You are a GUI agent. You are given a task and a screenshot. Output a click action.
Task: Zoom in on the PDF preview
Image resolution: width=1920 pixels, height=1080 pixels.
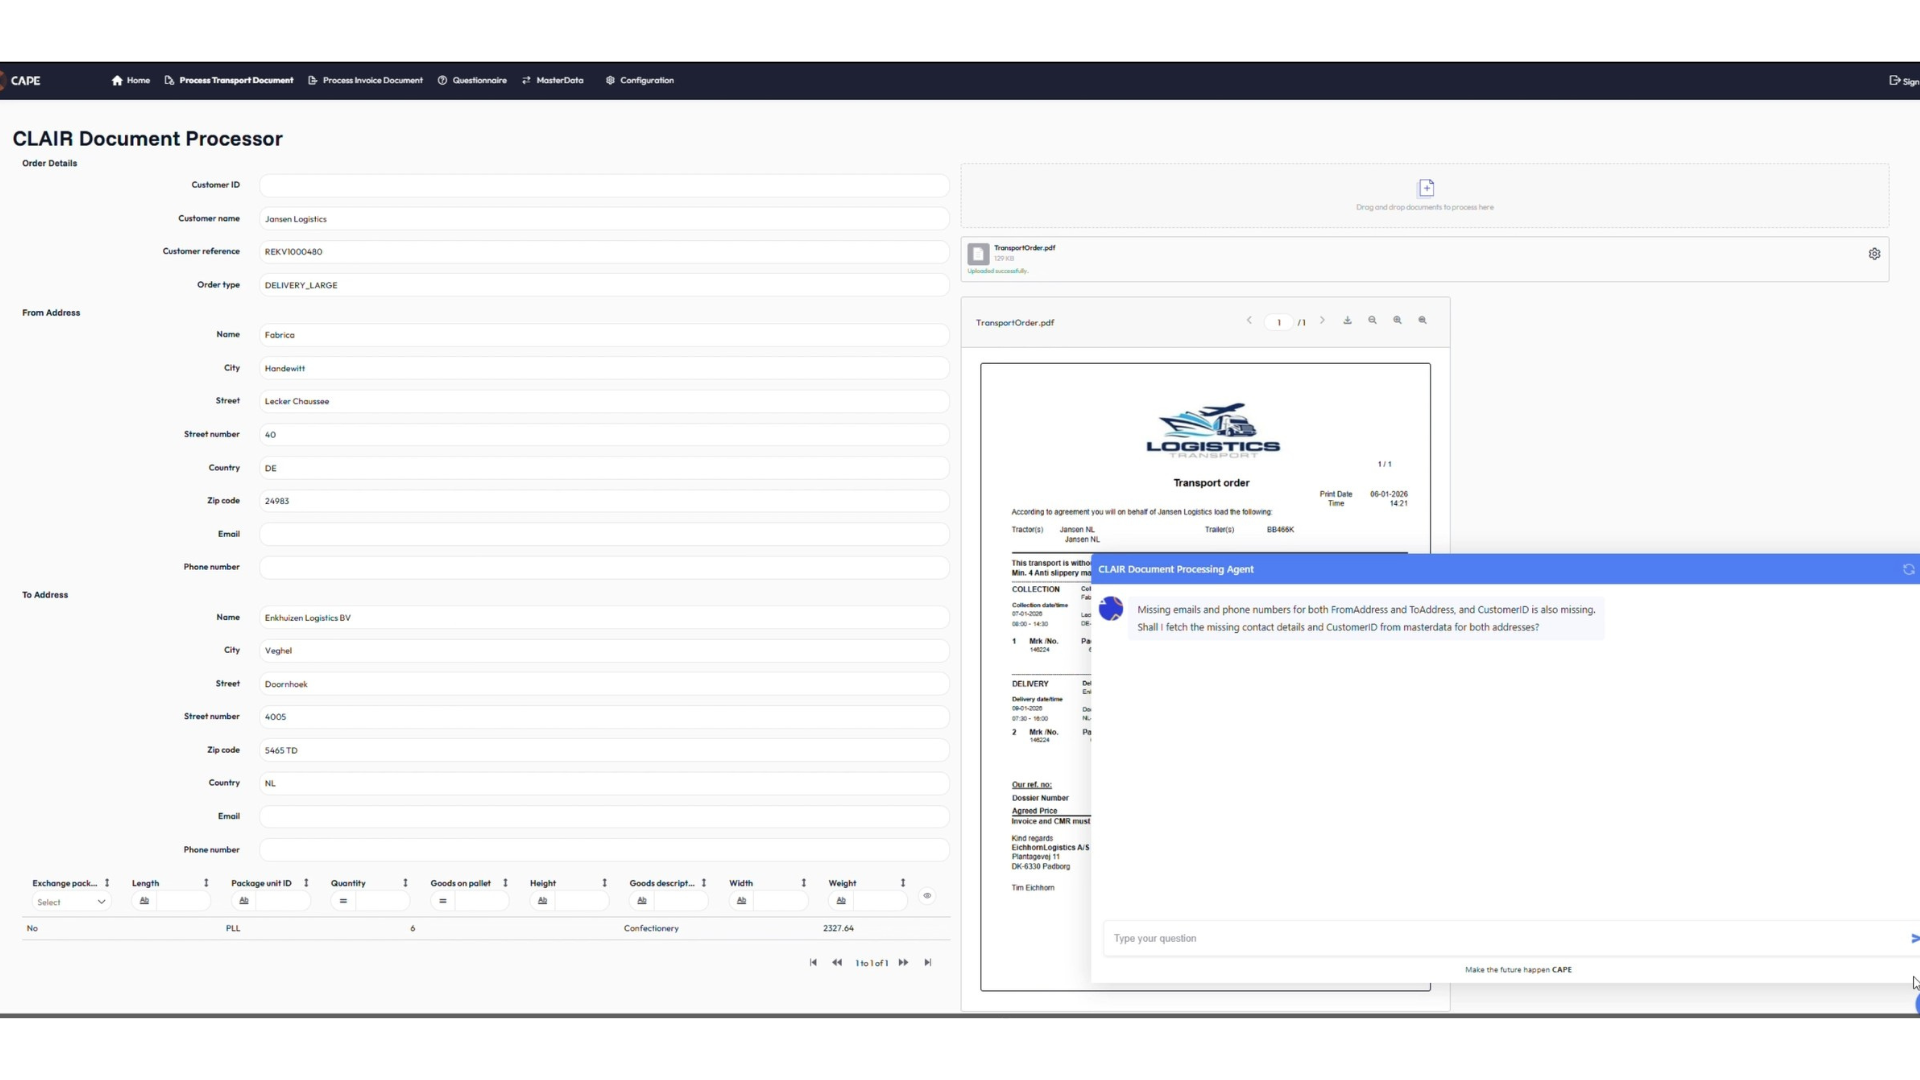click(1397, 321)
